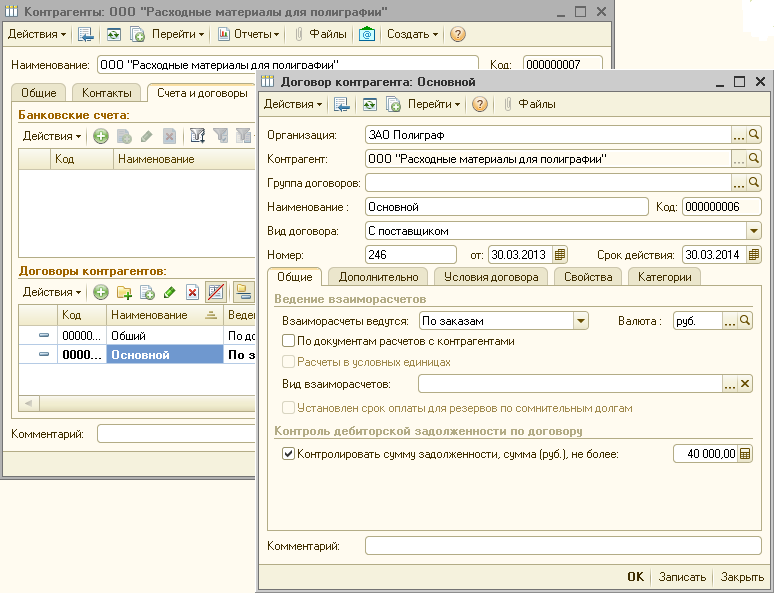Clear the Вид взаиморасчетов field with the X icon
This screenshot has width=774, height=593.
[745, 384]
